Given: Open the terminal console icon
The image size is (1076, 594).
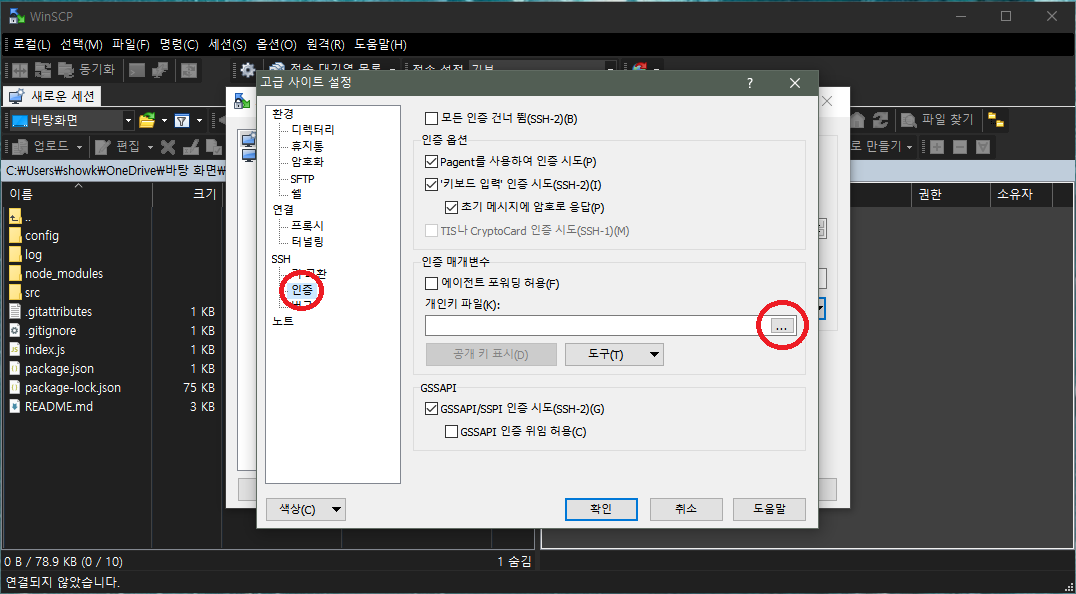Looking at the screenshot, I should click(137, 70).
